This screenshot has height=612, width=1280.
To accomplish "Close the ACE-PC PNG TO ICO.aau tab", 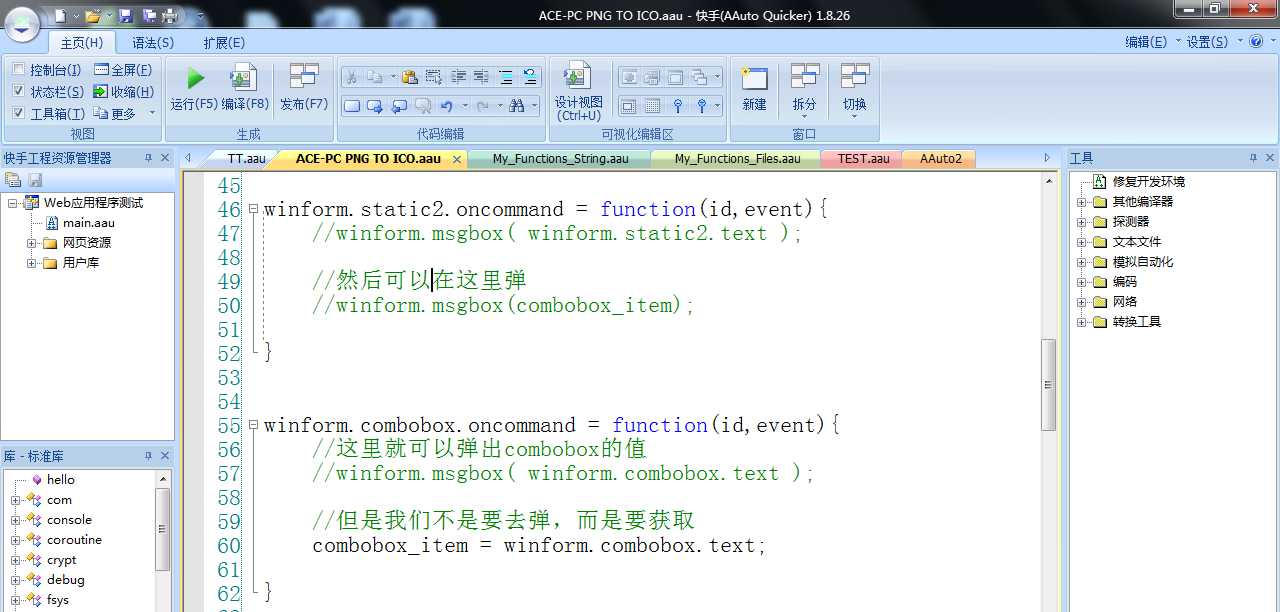I will (x=457, y=159).
